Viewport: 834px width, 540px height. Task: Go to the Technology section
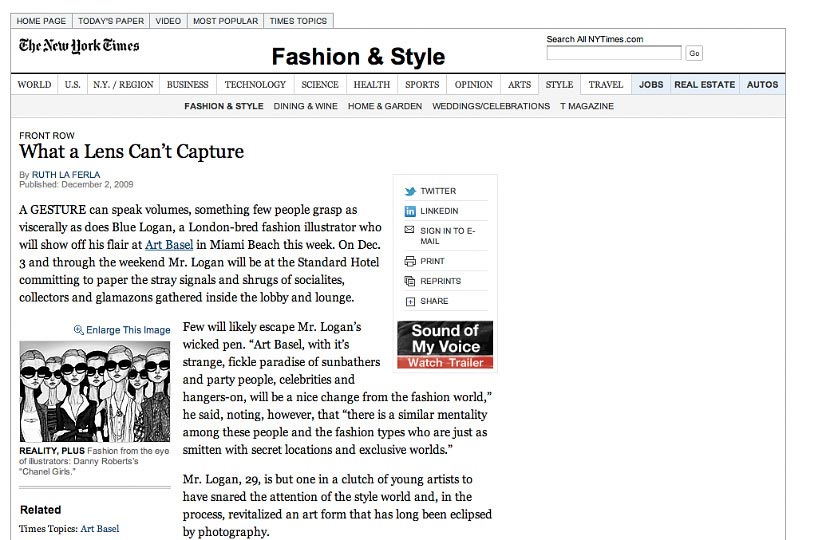pyautogui.click(x=255, y=85)
